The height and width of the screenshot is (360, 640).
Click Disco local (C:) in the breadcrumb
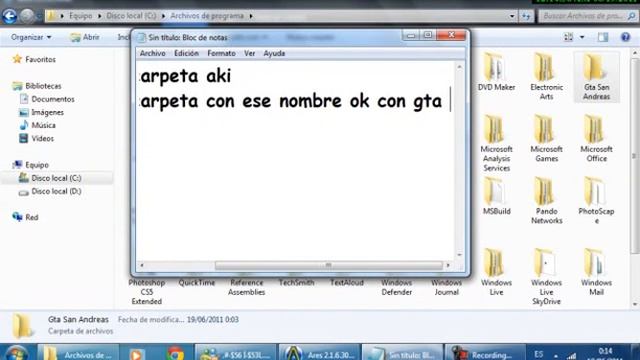pos(131,16)
